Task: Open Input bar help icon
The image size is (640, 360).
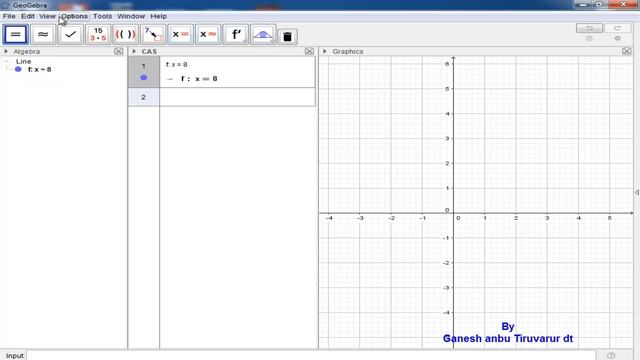Action: (611, 356)
